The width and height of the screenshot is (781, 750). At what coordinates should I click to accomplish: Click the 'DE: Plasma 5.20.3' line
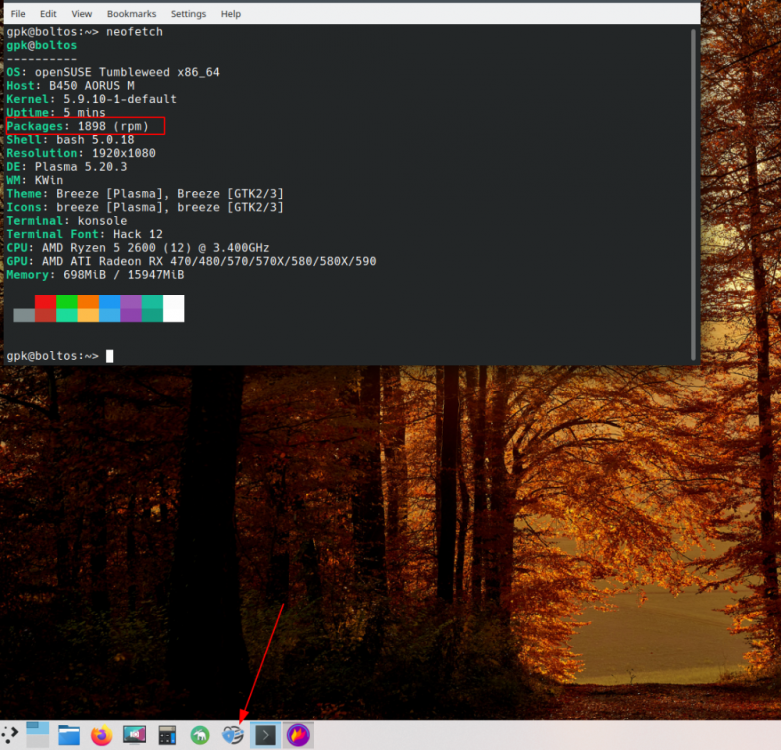point(67,166)
